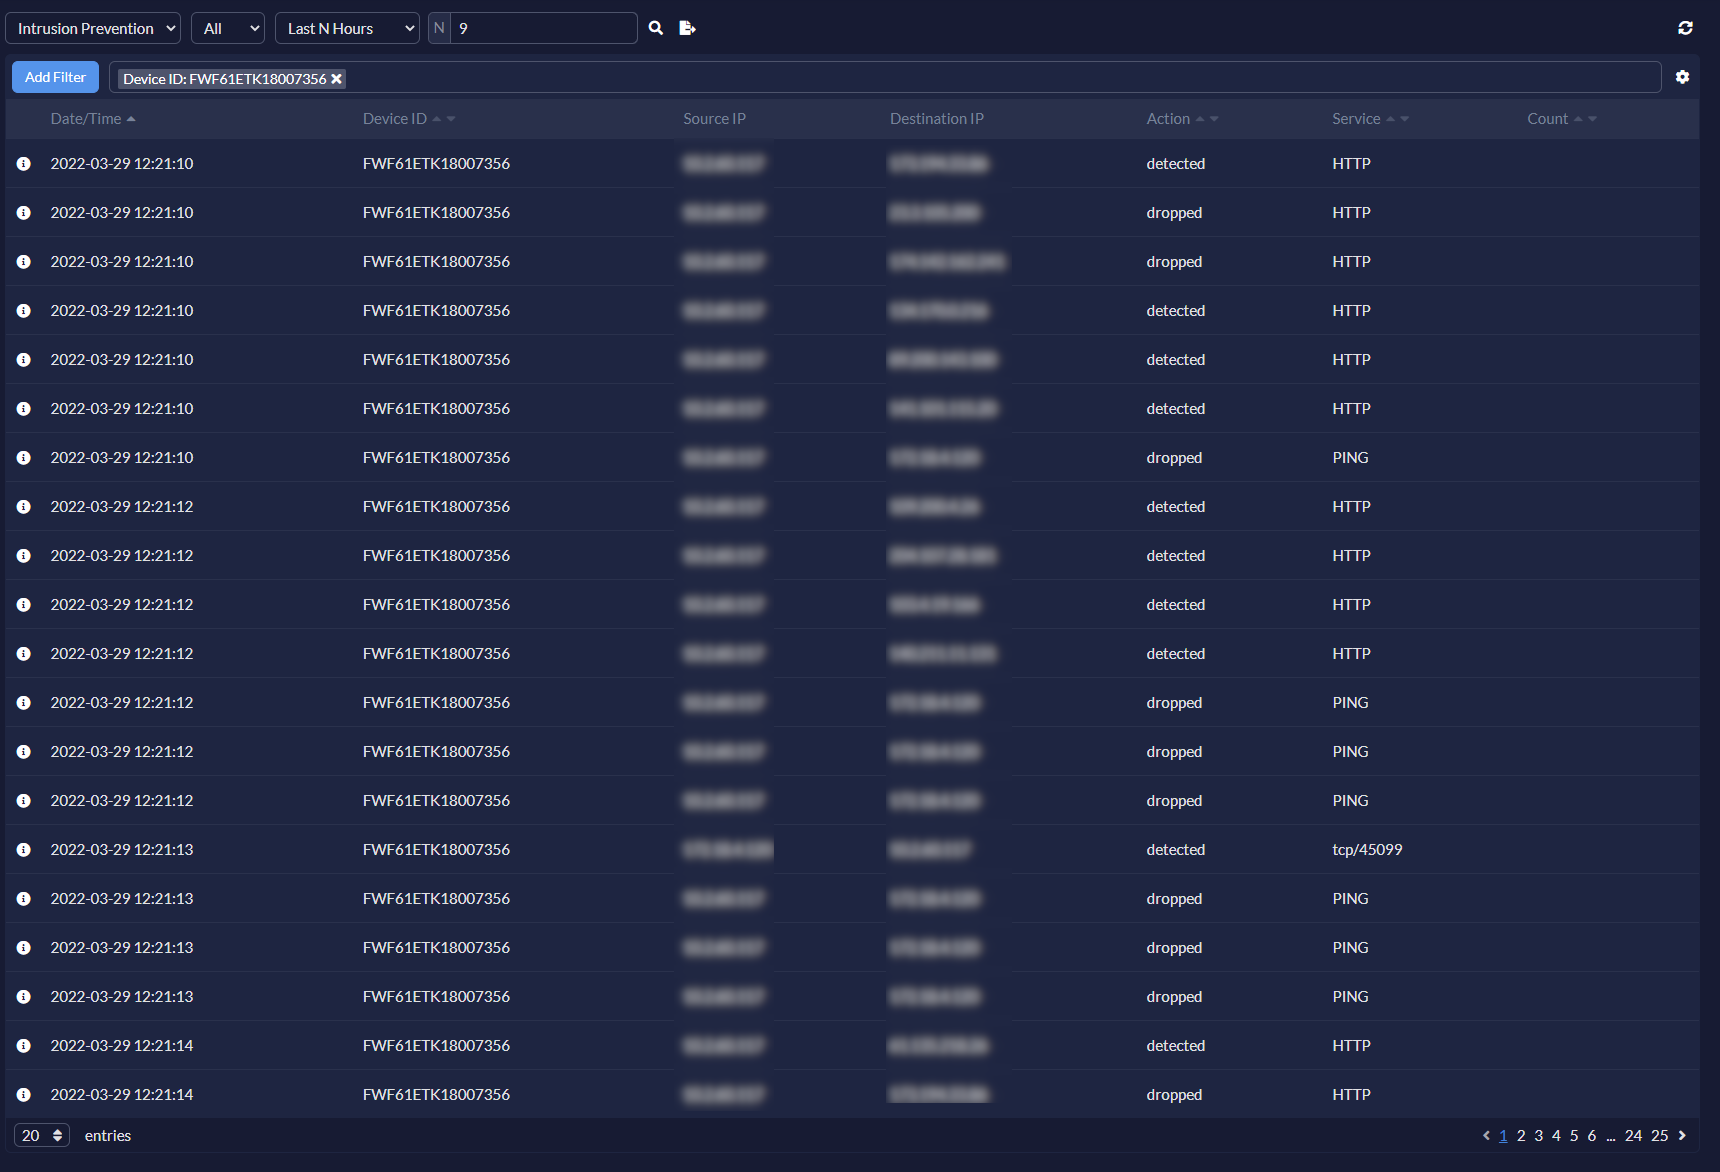The width and height of the screenshot is (1720, 1172).
Task: Select current page 1 in pagination
Action: pos(1503,1136)
